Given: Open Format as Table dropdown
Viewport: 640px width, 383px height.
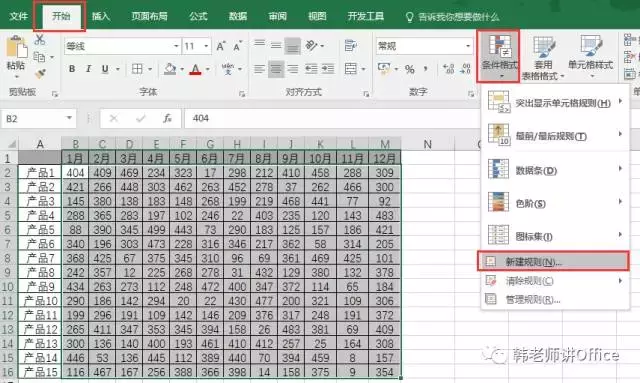Looking at the screenshot, I should [543, 58].
